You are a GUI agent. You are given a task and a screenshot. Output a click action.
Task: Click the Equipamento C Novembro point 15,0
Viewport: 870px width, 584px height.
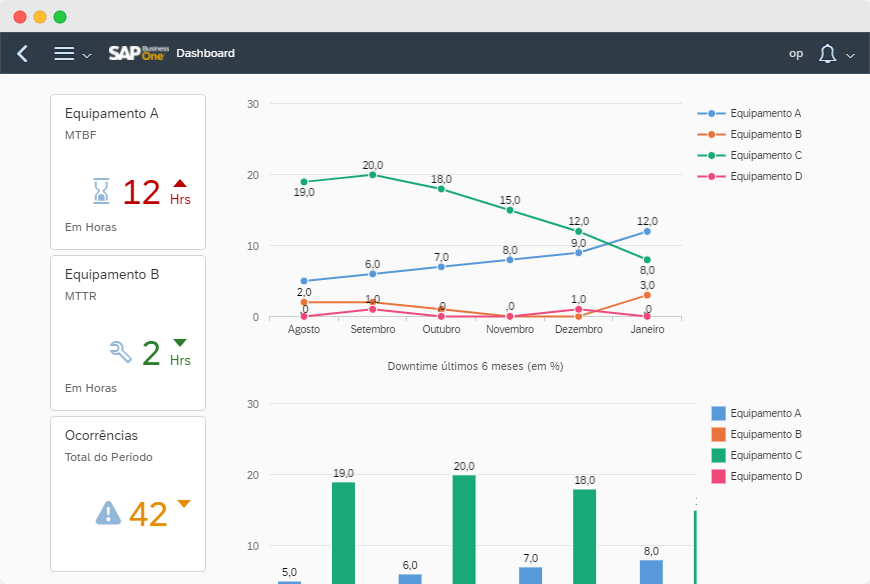point(510,210)
